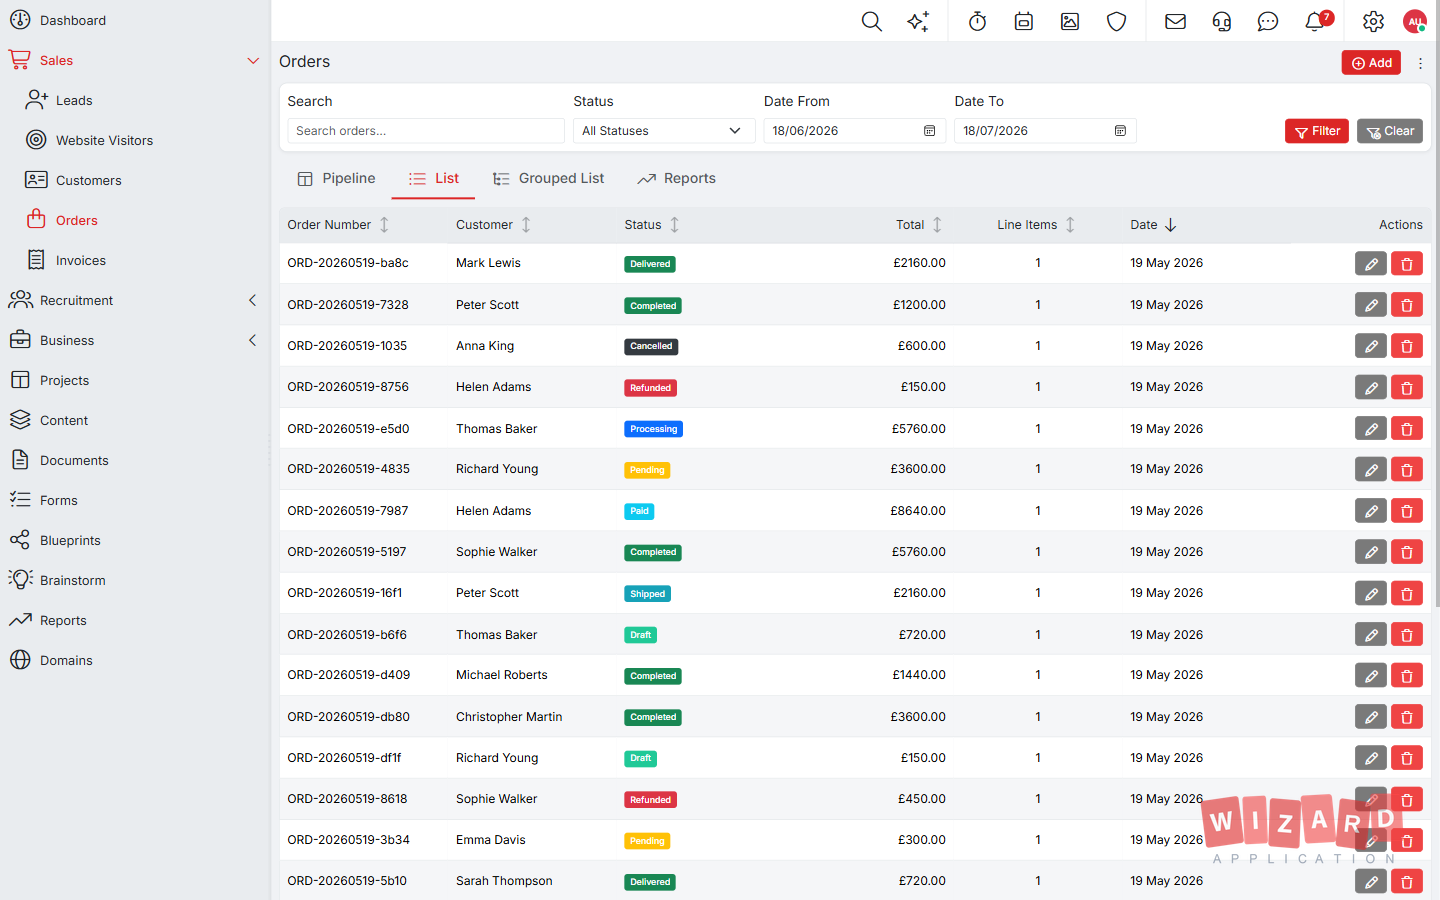Open the Status filter dropdown
Image resolution: width=1440 pixels, height=900 pixels.
pyautogui.click(x=664, y=131)
